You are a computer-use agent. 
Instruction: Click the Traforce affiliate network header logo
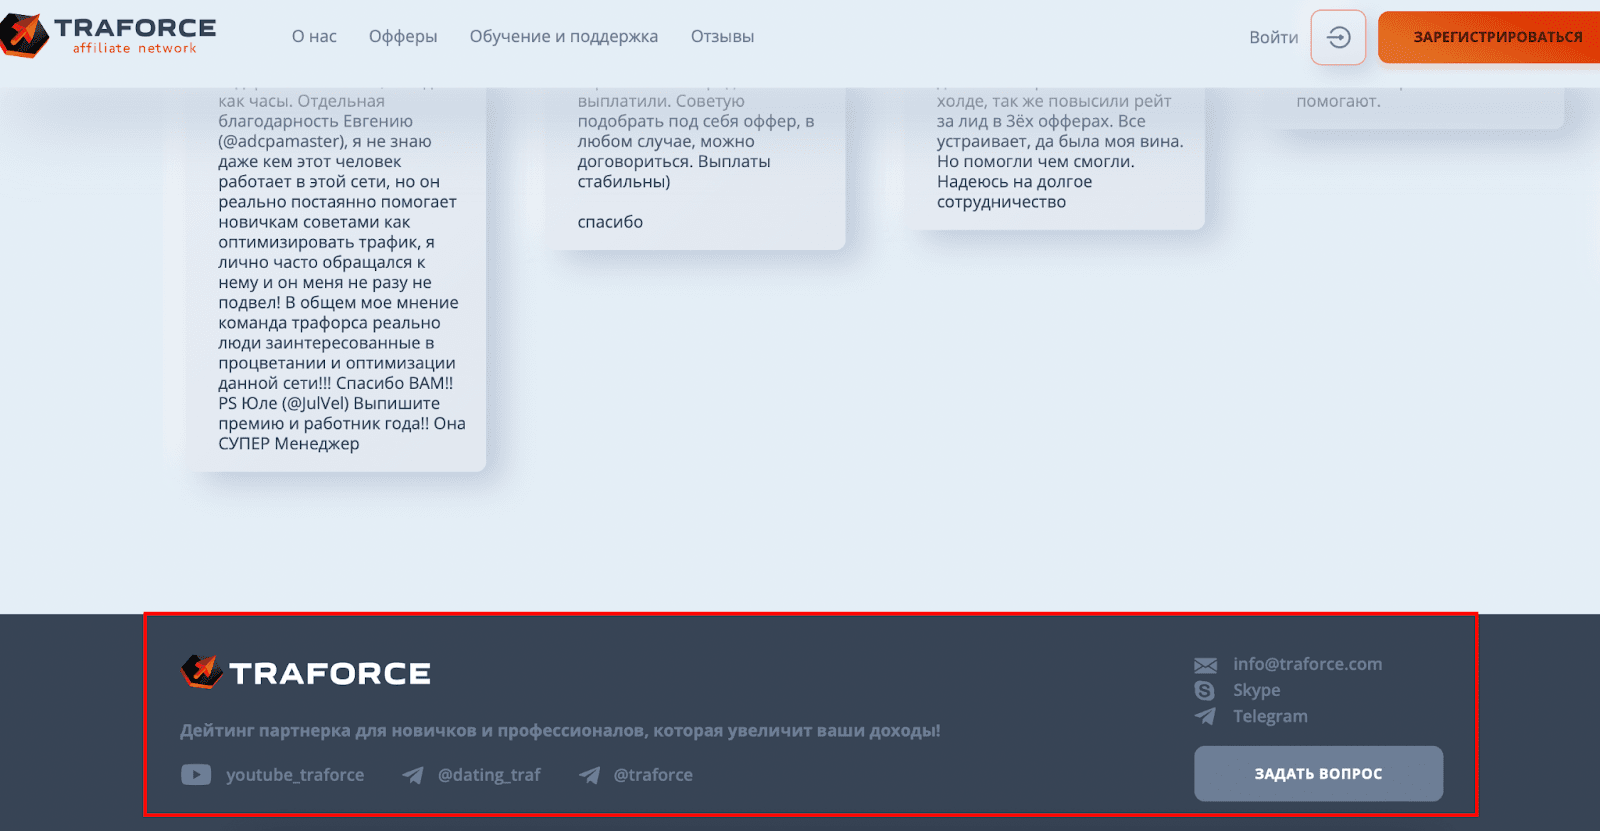coord(108,35)
